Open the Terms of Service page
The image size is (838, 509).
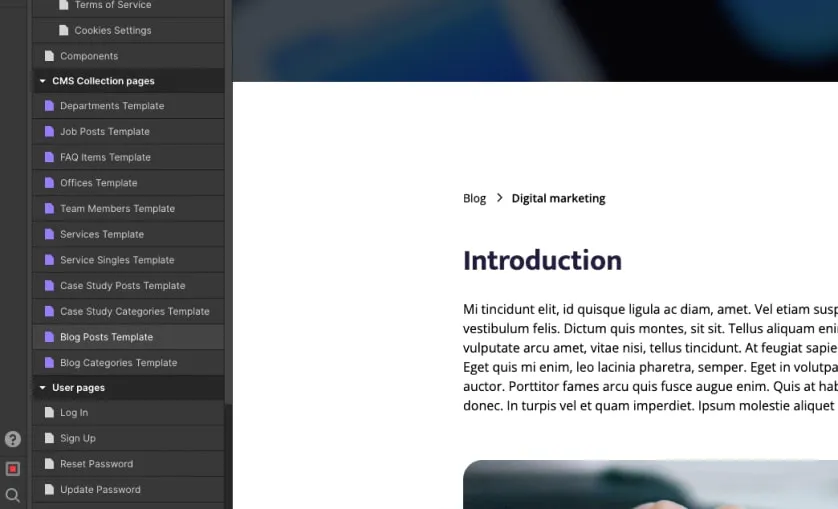[128, 7]
